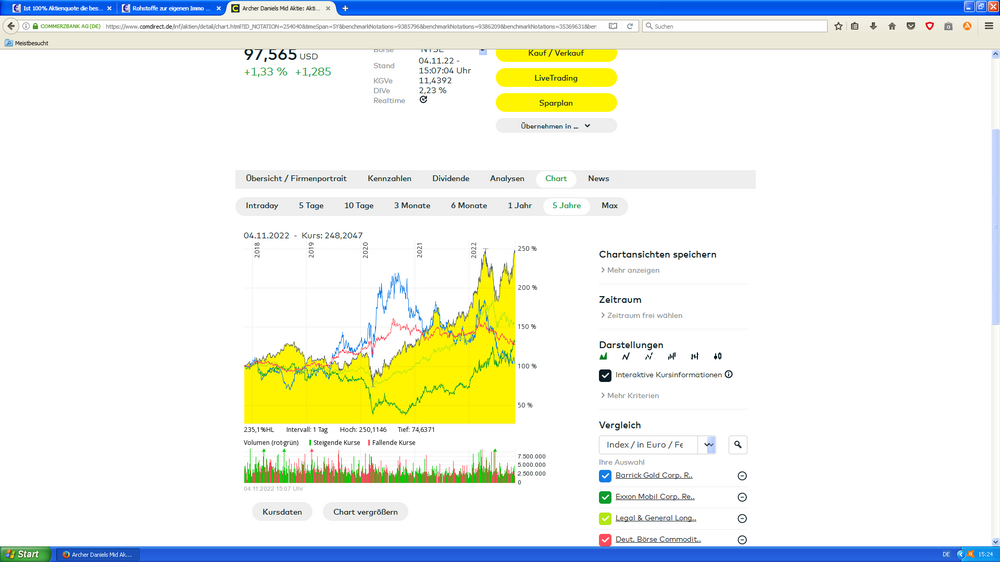1000x562 pixels.
Task: Open the downloads arrow icon
Action: pyautogui.click(x=873, y=26)
